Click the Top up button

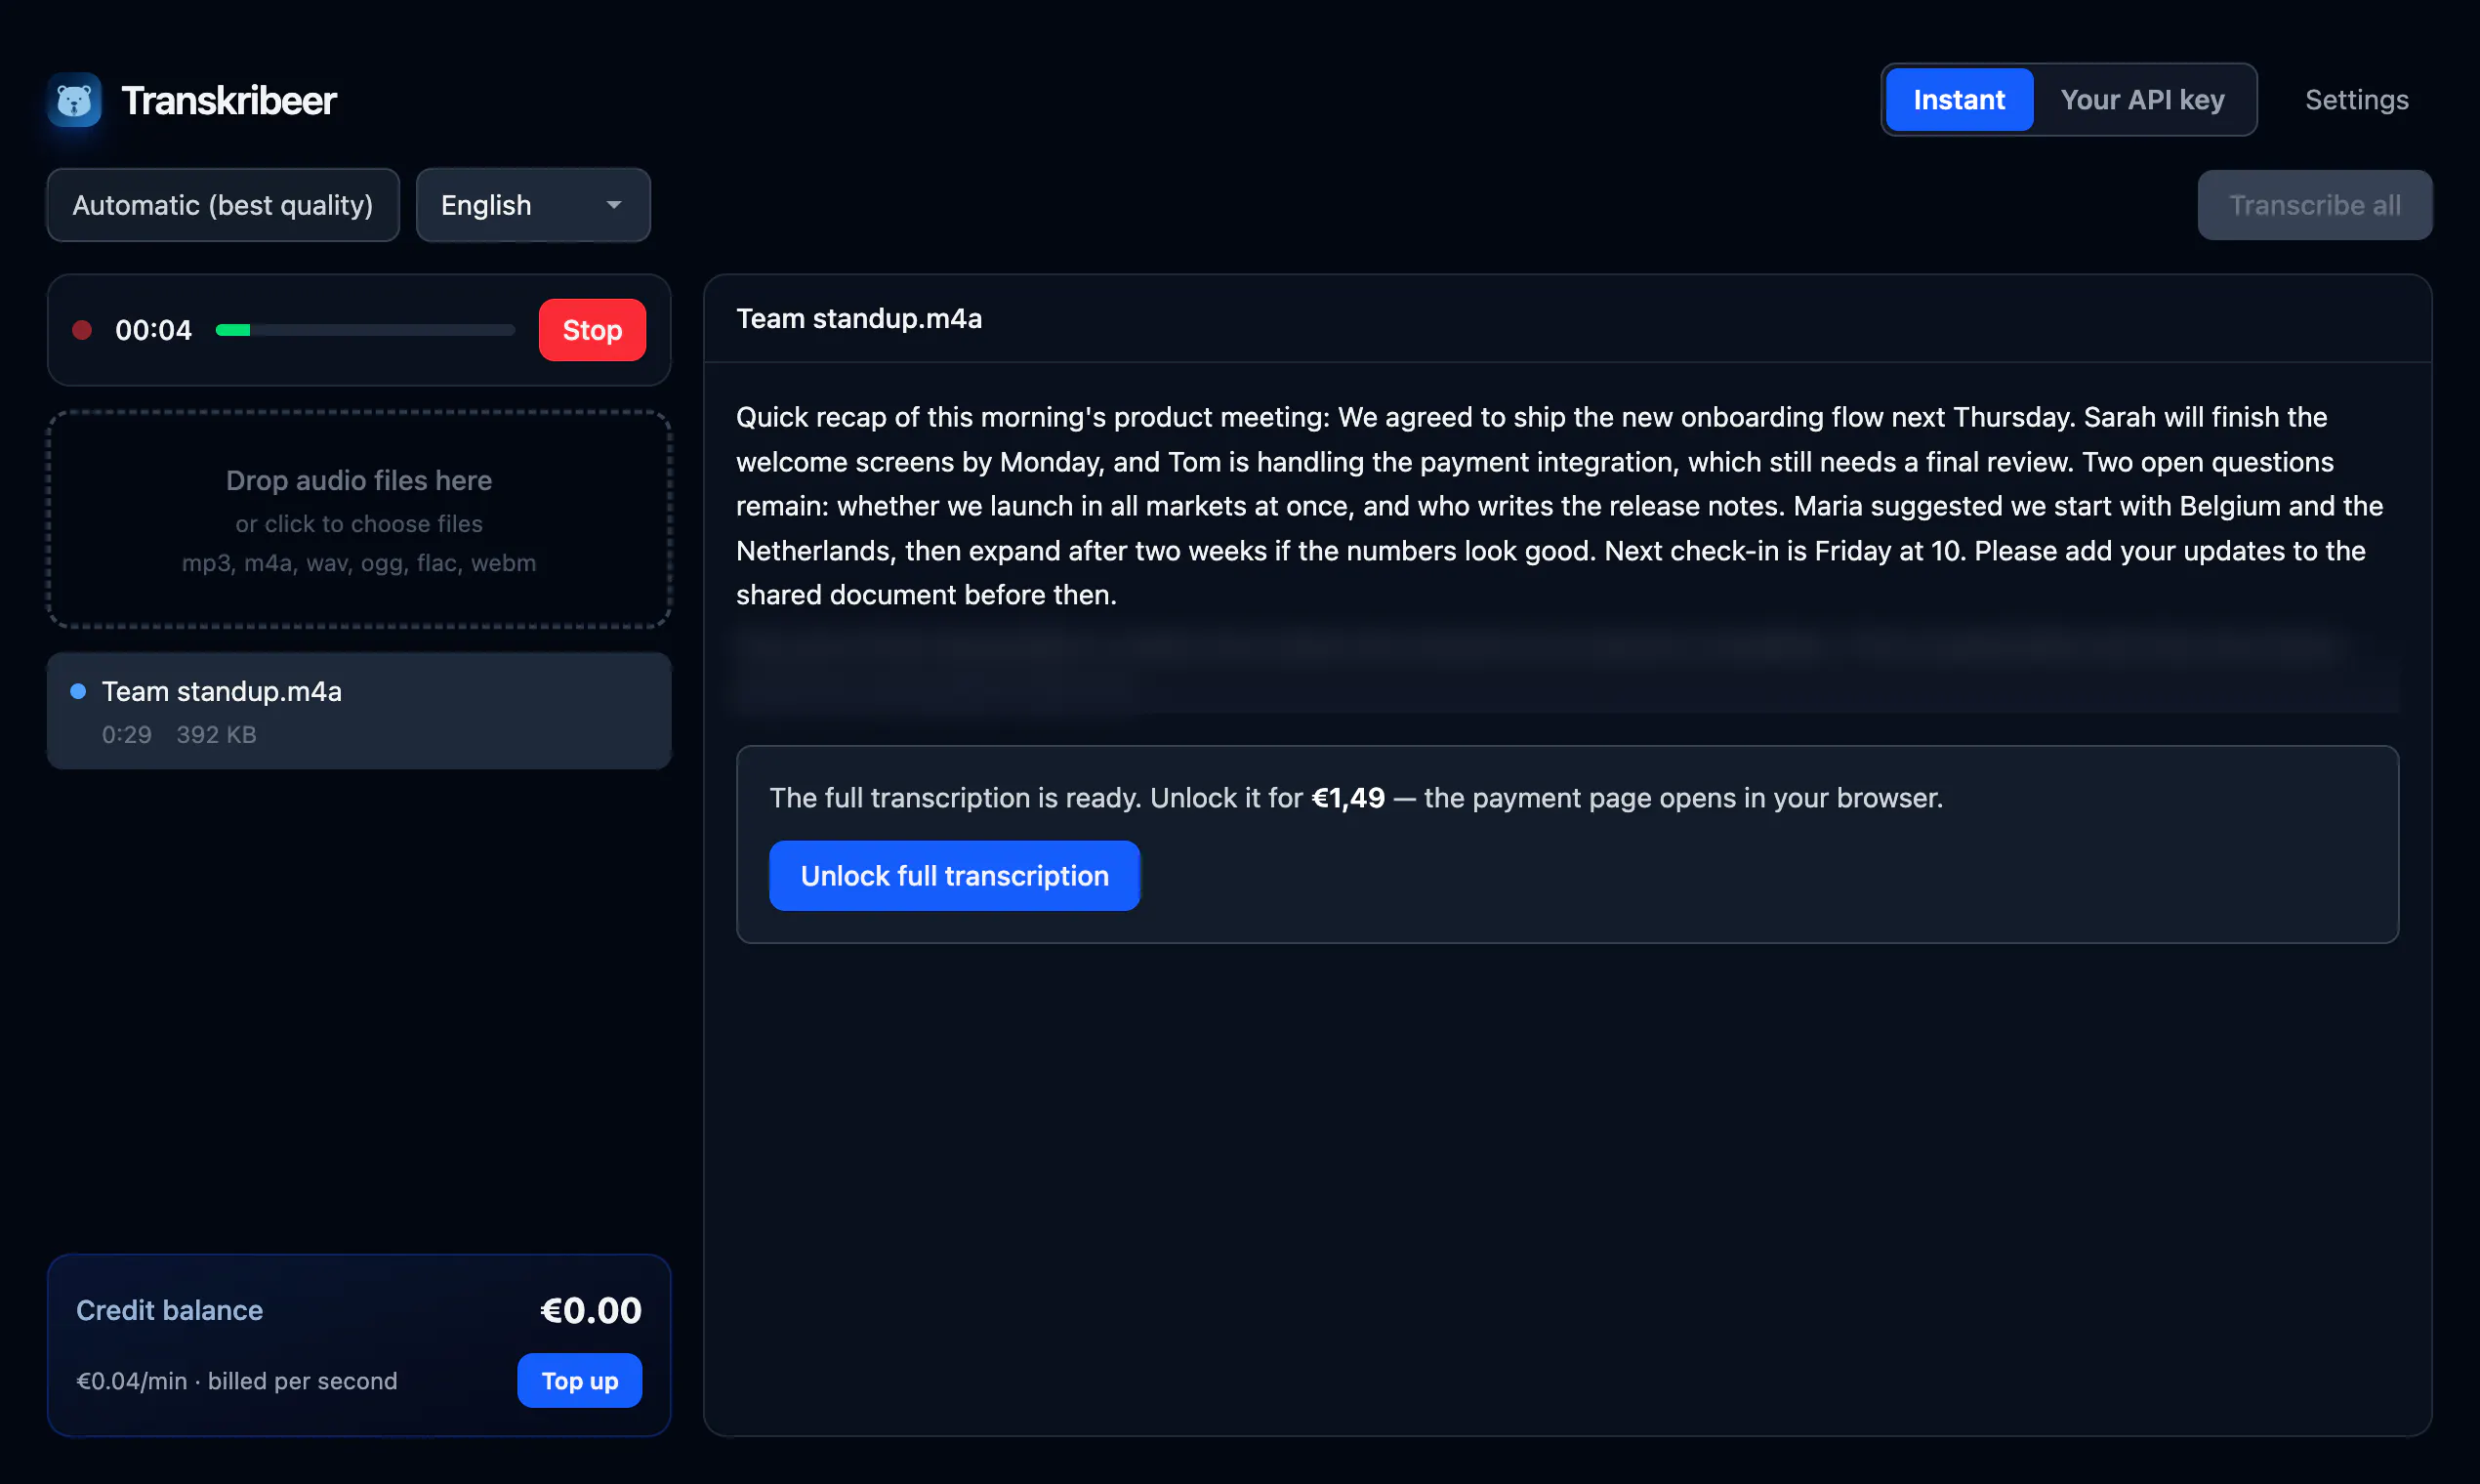coord(579,1381)
